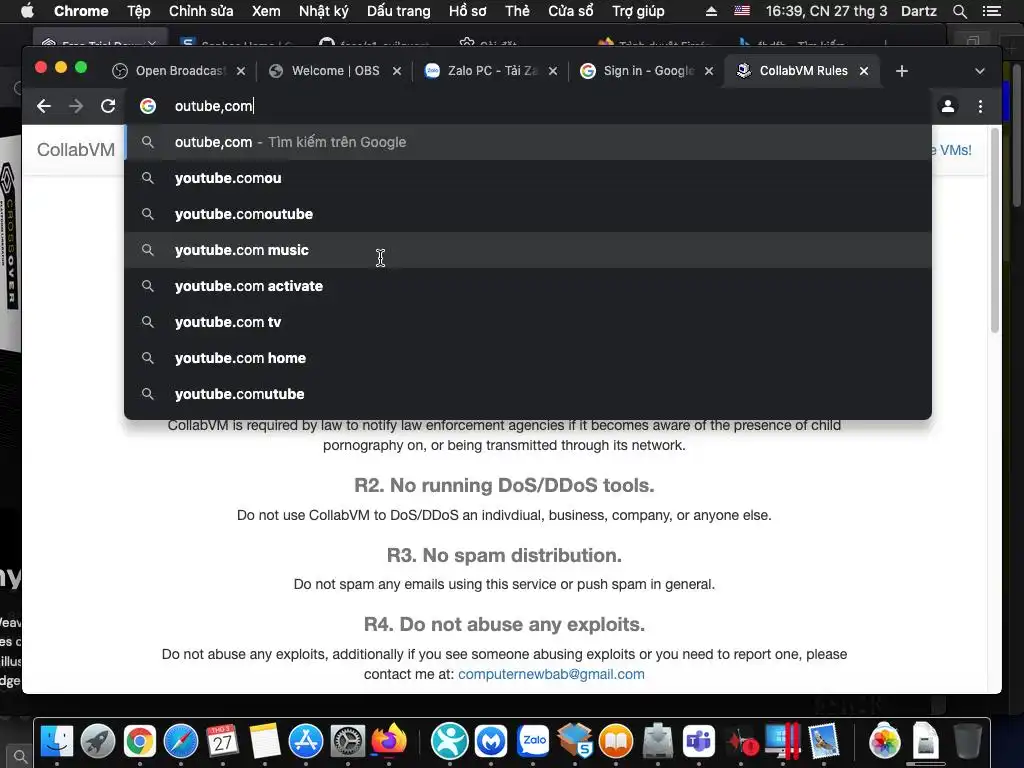Open the Chrome application menu
The height and width of the screenshot is (768, 1024).
[x=81, y=11]
